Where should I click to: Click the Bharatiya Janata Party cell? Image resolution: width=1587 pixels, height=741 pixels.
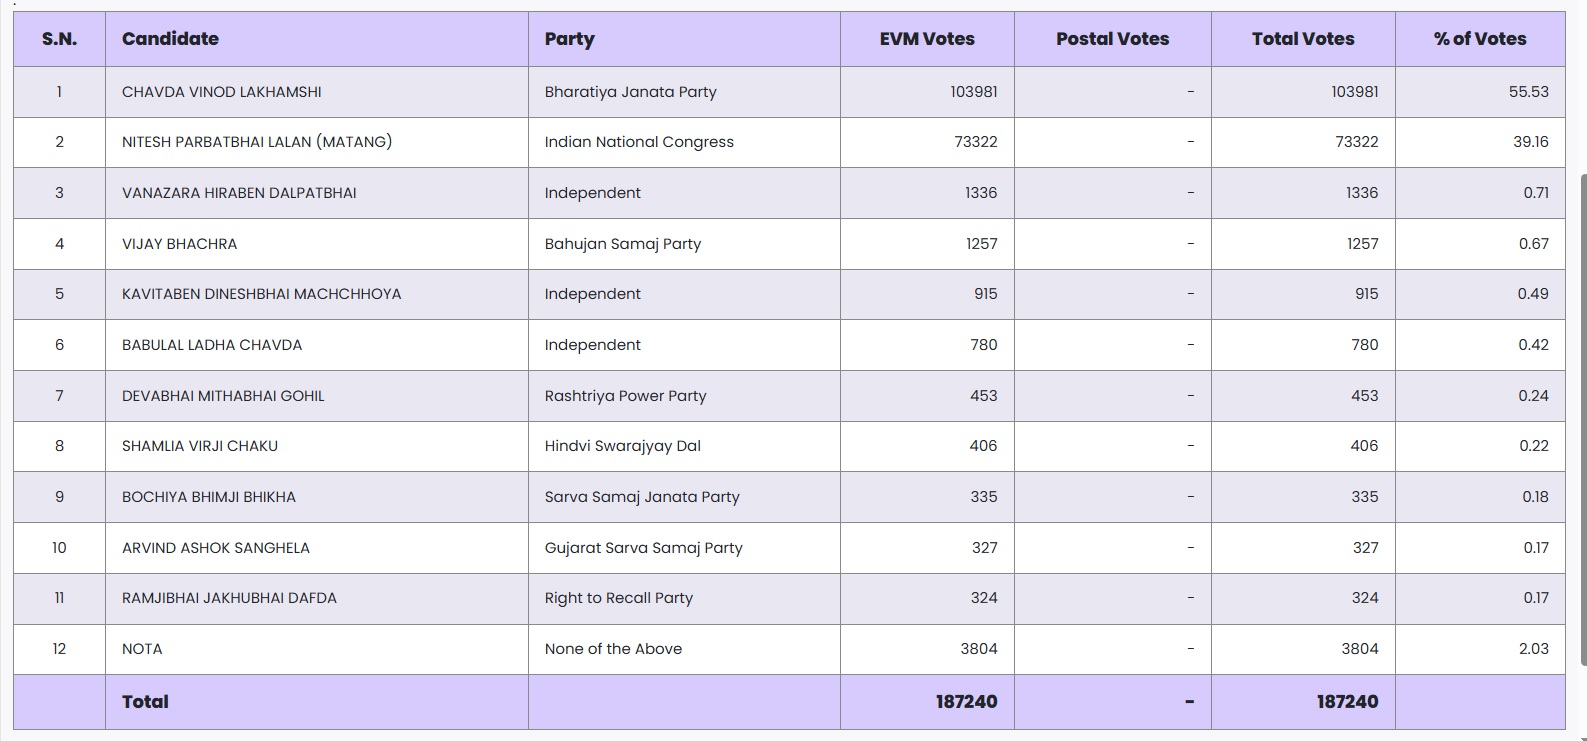630,92
